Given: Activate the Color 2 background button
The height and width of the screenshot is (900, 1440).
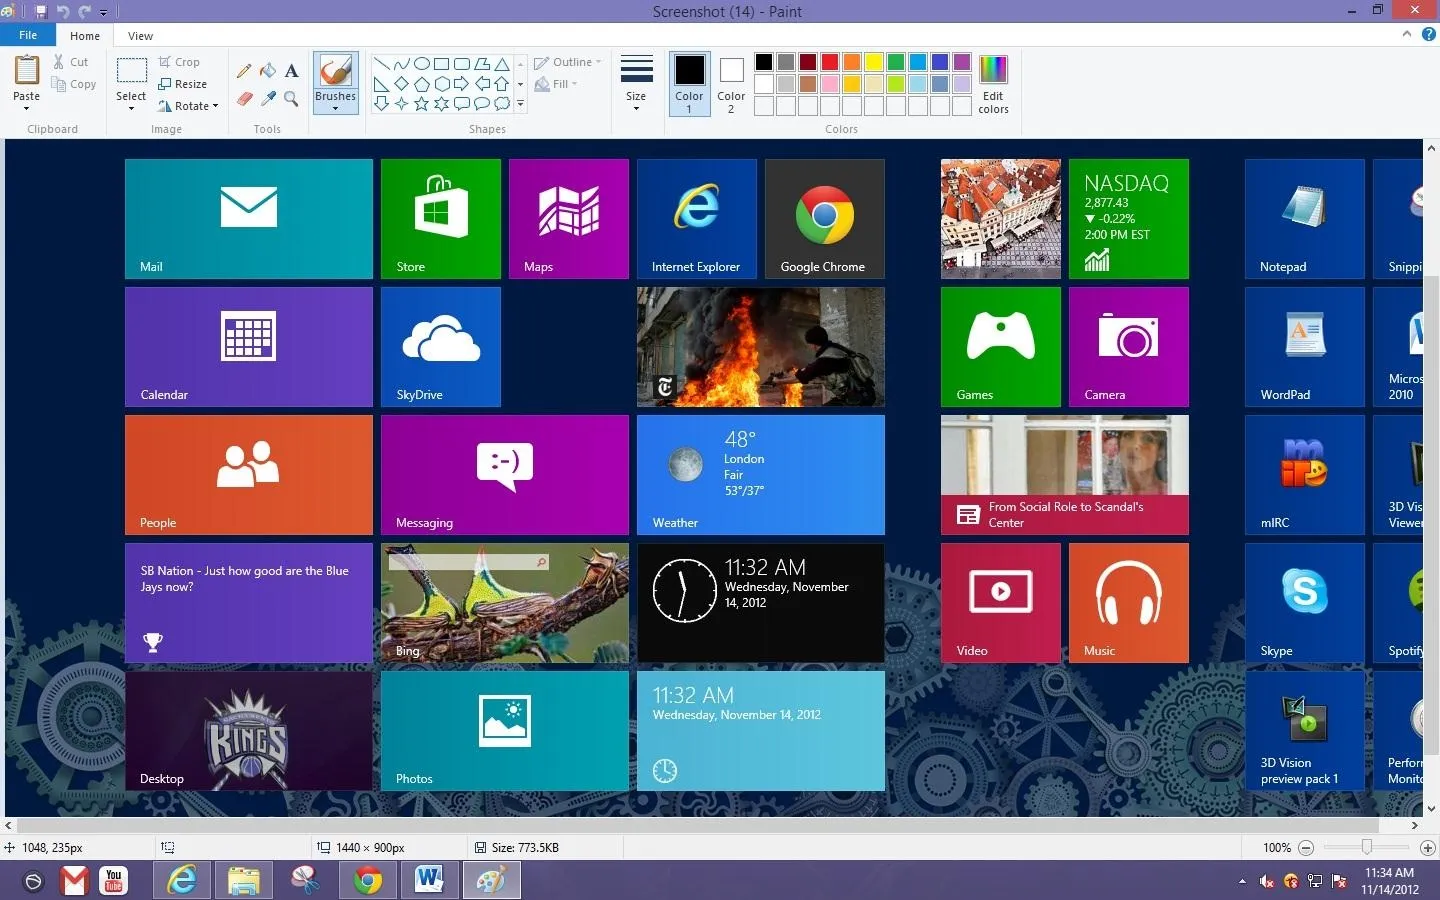Looking at the screenshot, I should click(x=731, y=84).
